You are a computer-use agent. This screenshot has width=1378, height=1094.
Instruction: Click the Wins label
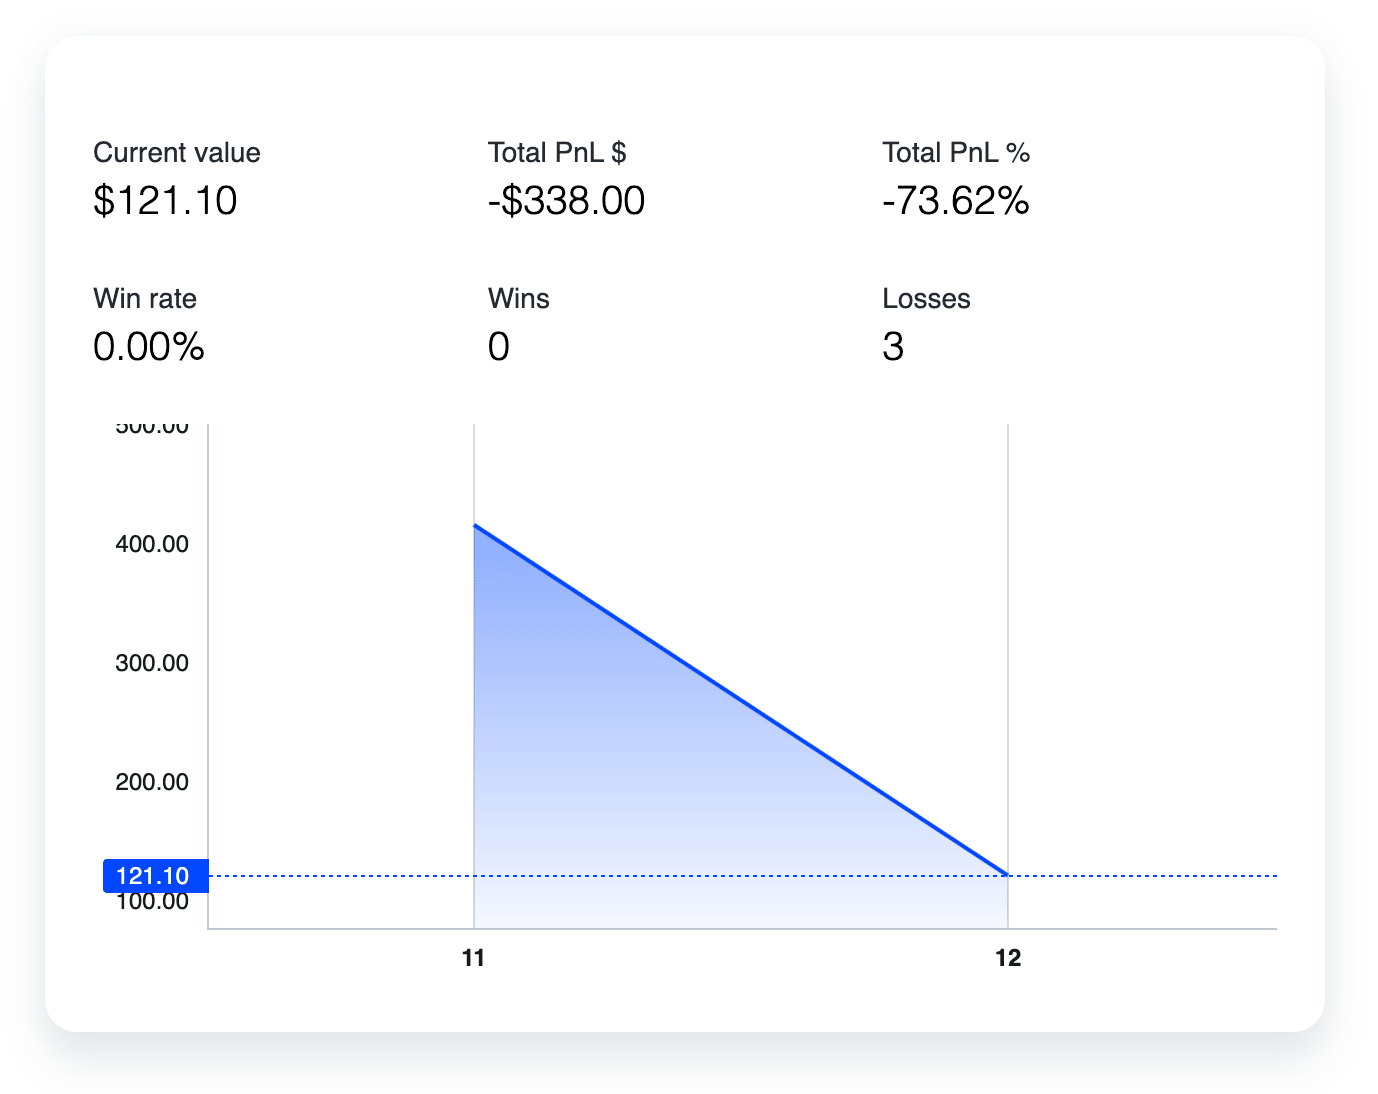click(x=519, y=299)
